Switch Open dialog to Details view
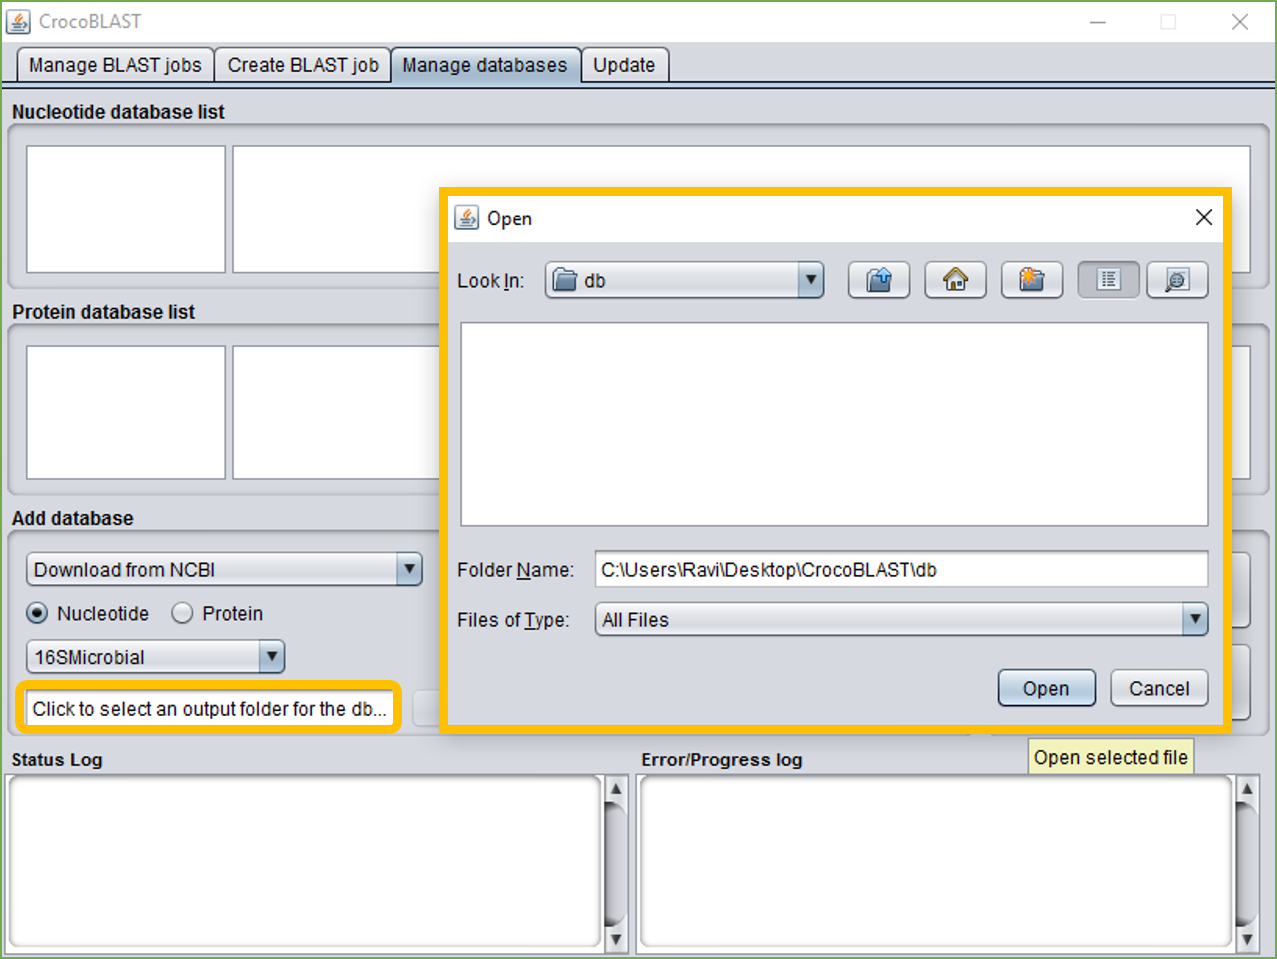 pyautogui.click(x=1177, y=280)
